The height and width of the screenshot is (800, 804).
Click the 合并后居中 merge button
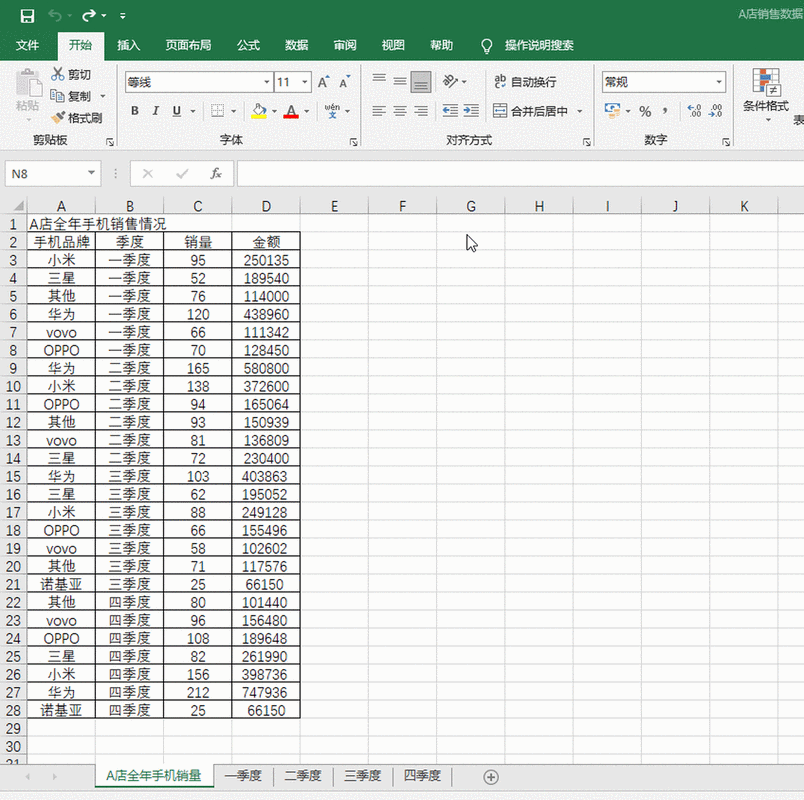click(x=540, y=111)
